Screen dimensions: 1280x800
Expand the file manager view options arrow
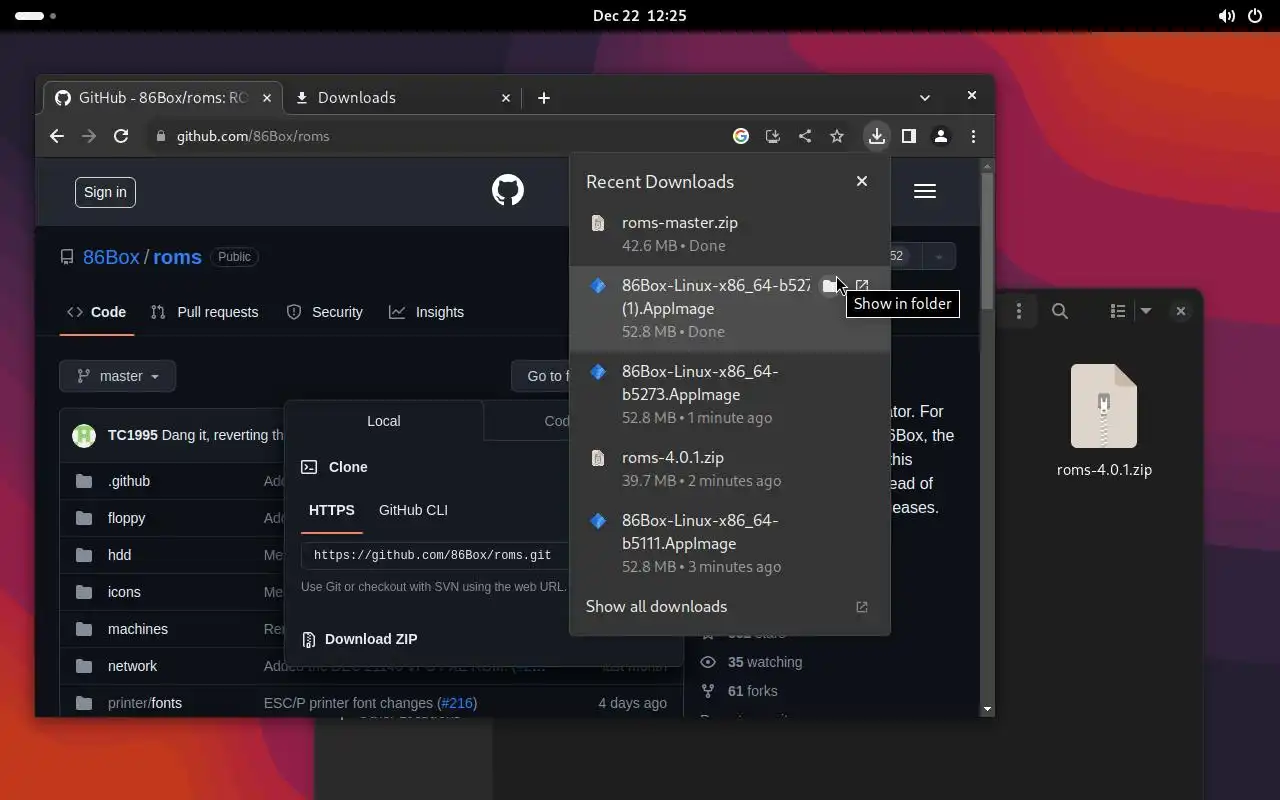tap(1146, 311)
